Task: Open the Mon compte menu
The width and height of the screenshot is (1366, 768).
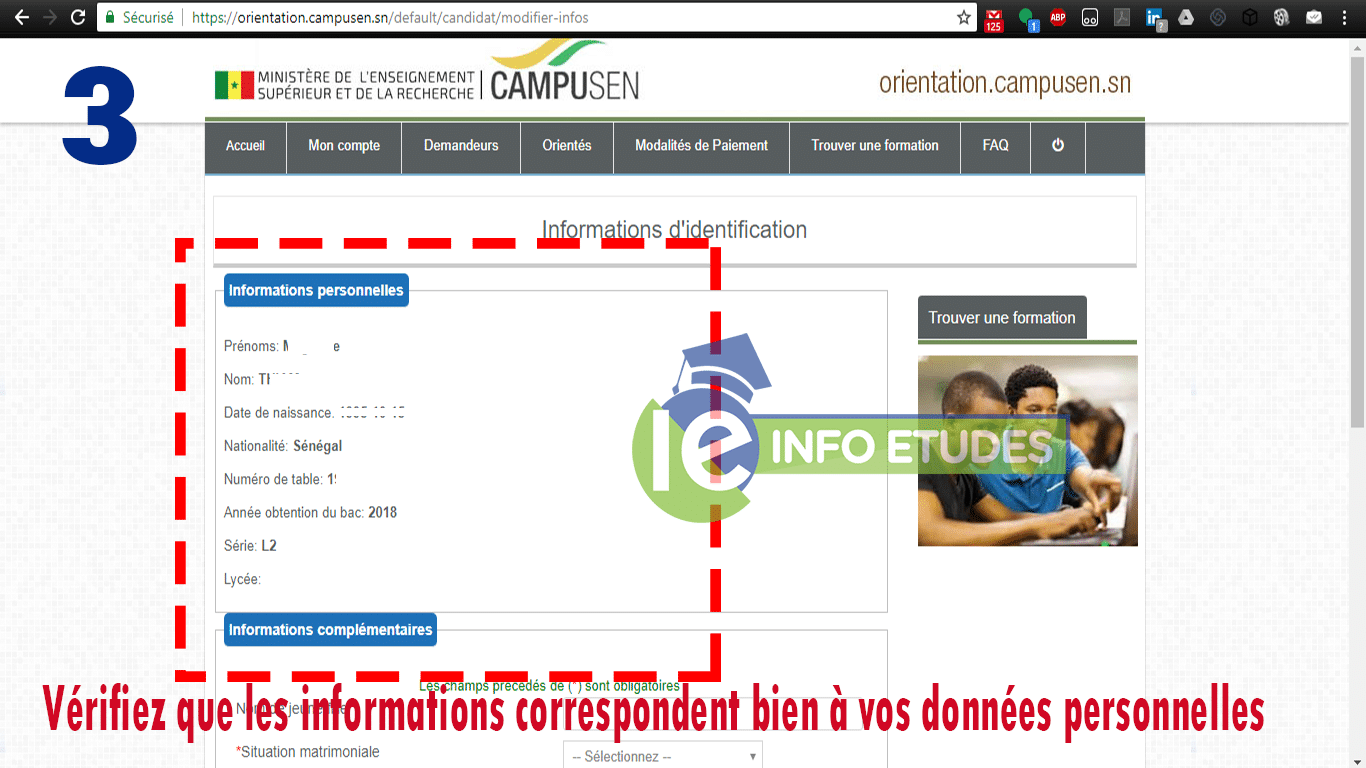Action: (x=344, y=145)
